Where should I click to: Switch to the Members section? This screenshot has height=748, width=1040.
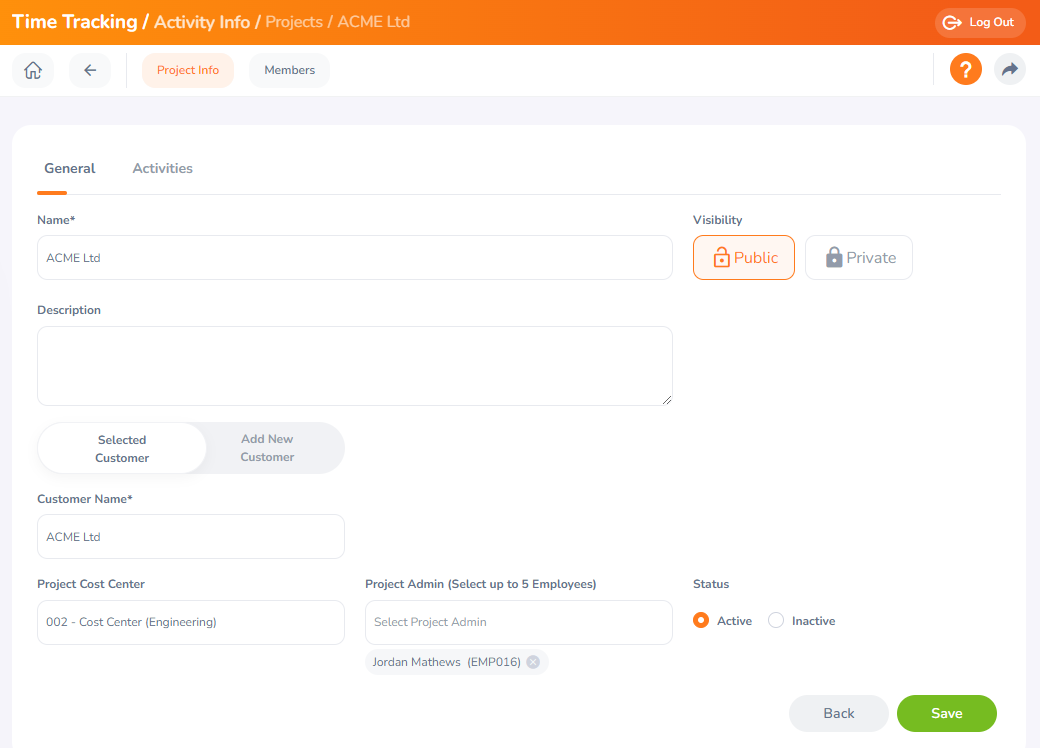point(289,70)
